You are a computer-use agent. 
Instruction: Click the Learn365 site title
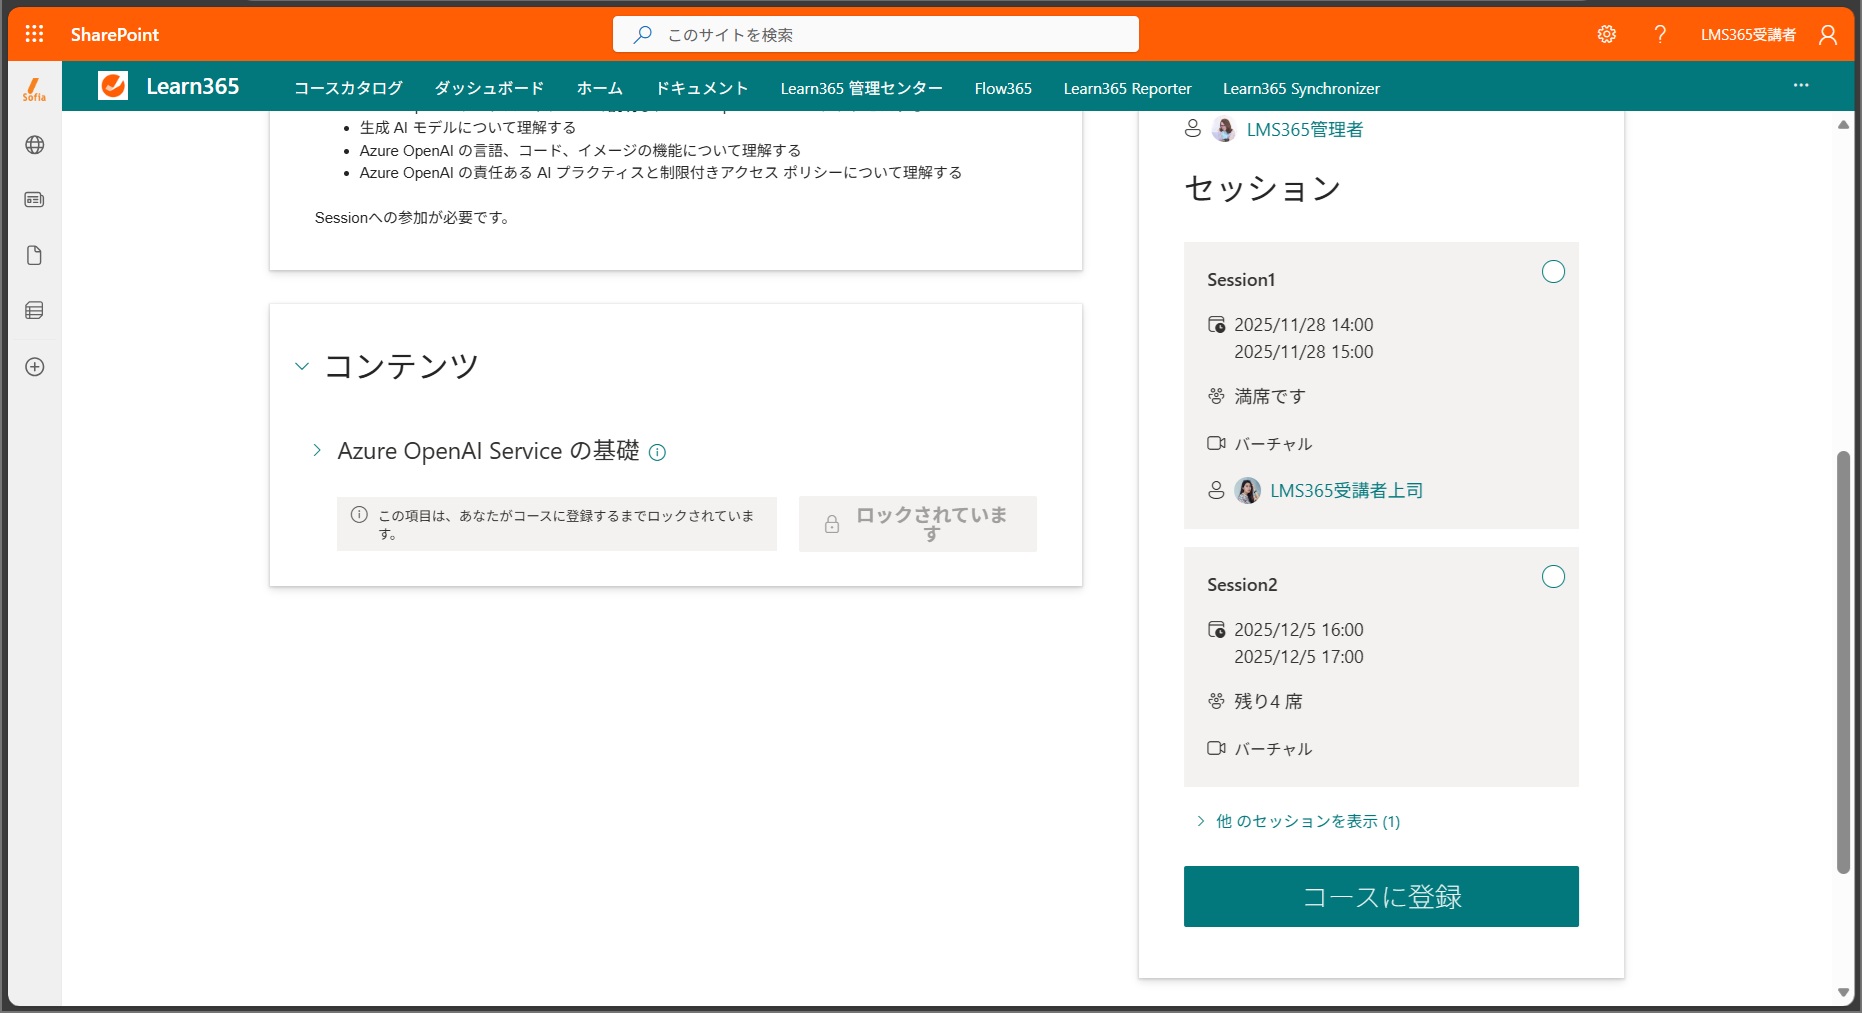tap(193, 86)
